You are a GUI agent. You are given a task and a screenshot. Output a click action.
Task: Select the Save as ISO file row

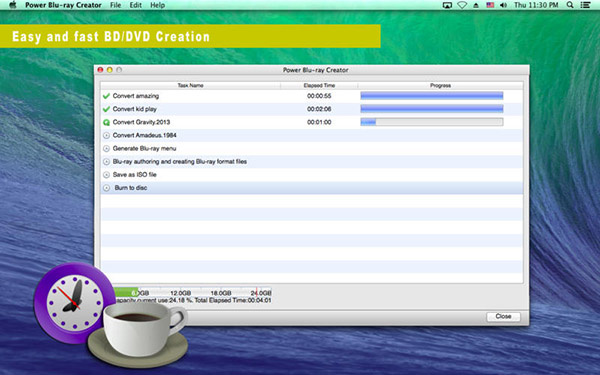point(312,175)
